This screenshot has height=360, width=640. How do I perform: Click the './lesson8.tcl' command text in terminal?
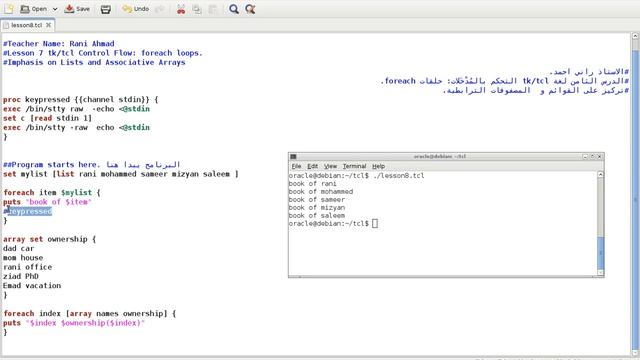(x=398, y=176)
